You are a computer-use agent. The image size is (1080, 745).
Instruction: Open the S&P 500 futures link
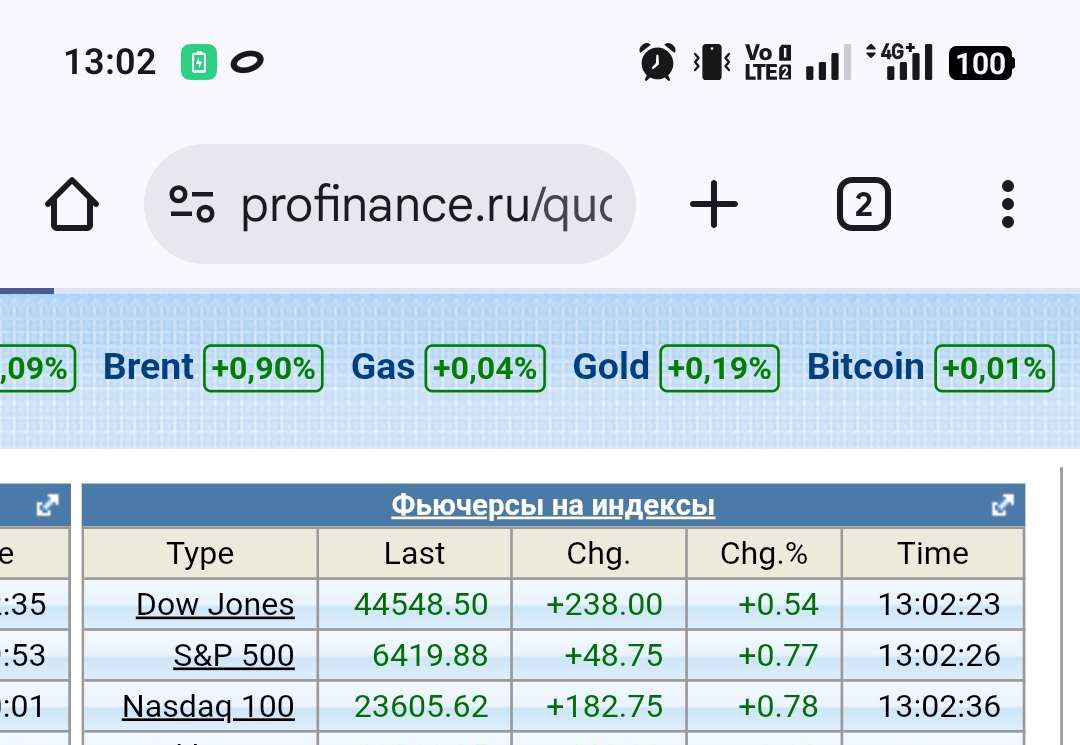tap(234, 656)
